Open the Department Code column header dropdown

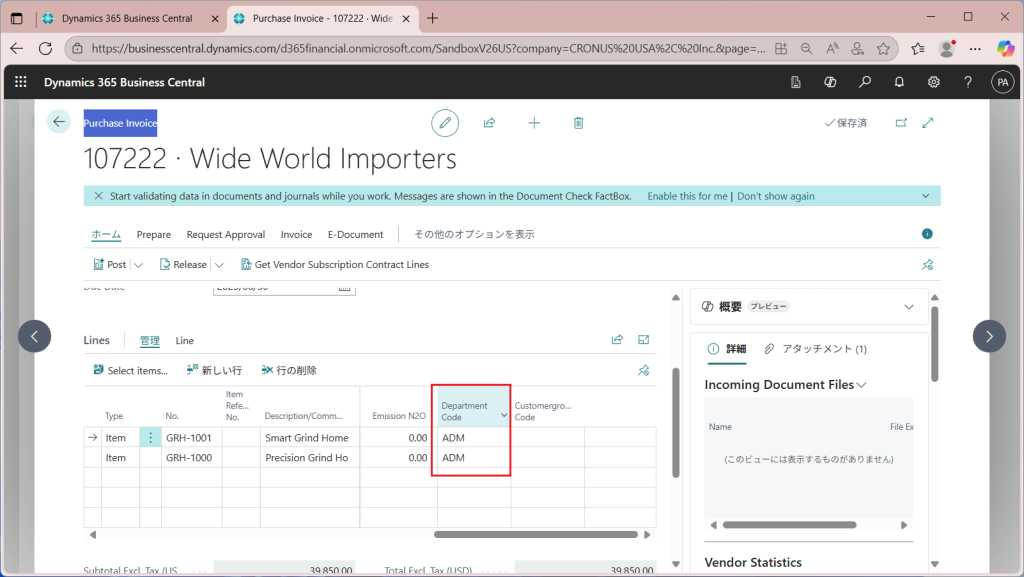(504, 415)
